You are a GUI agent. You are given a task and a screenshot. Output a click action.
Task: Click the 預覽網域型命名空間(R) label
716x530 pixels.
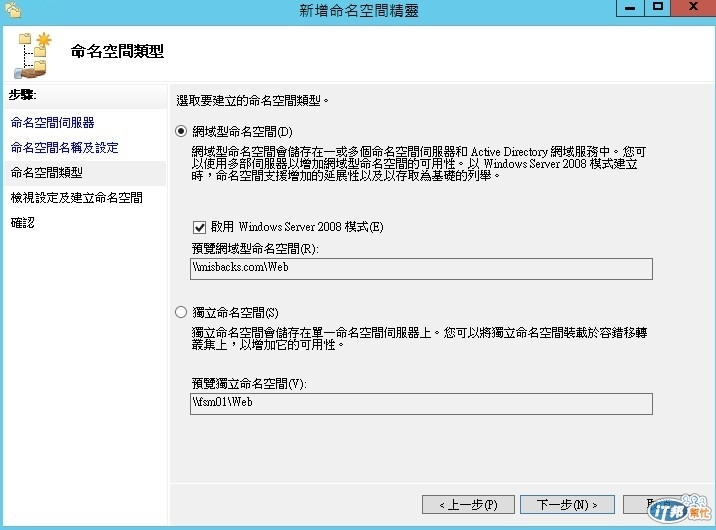click(255, 248)
